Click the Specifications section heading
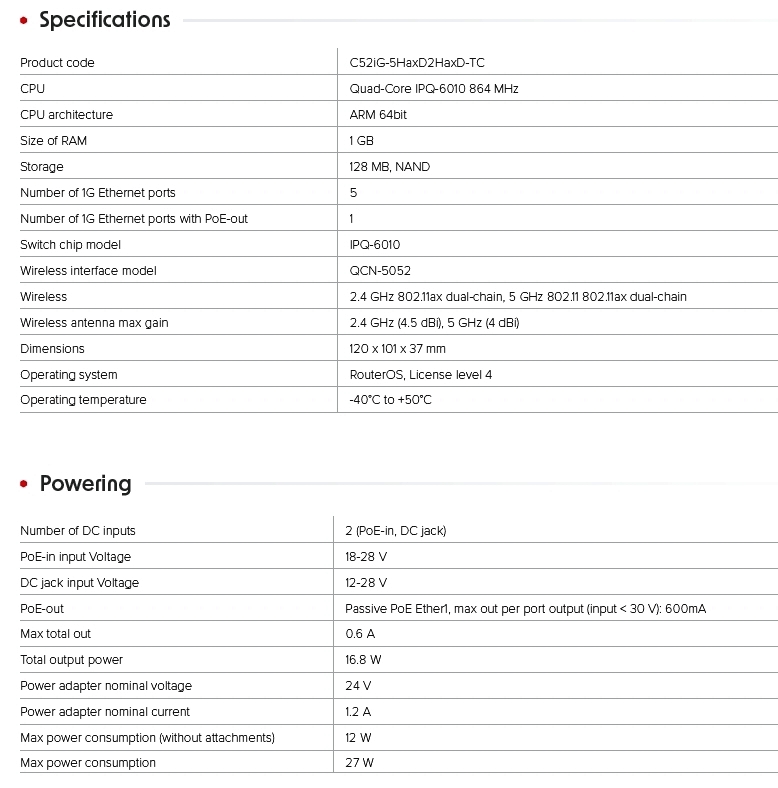The width and height of the screenshot is (778, 788). tap(105, 20)
